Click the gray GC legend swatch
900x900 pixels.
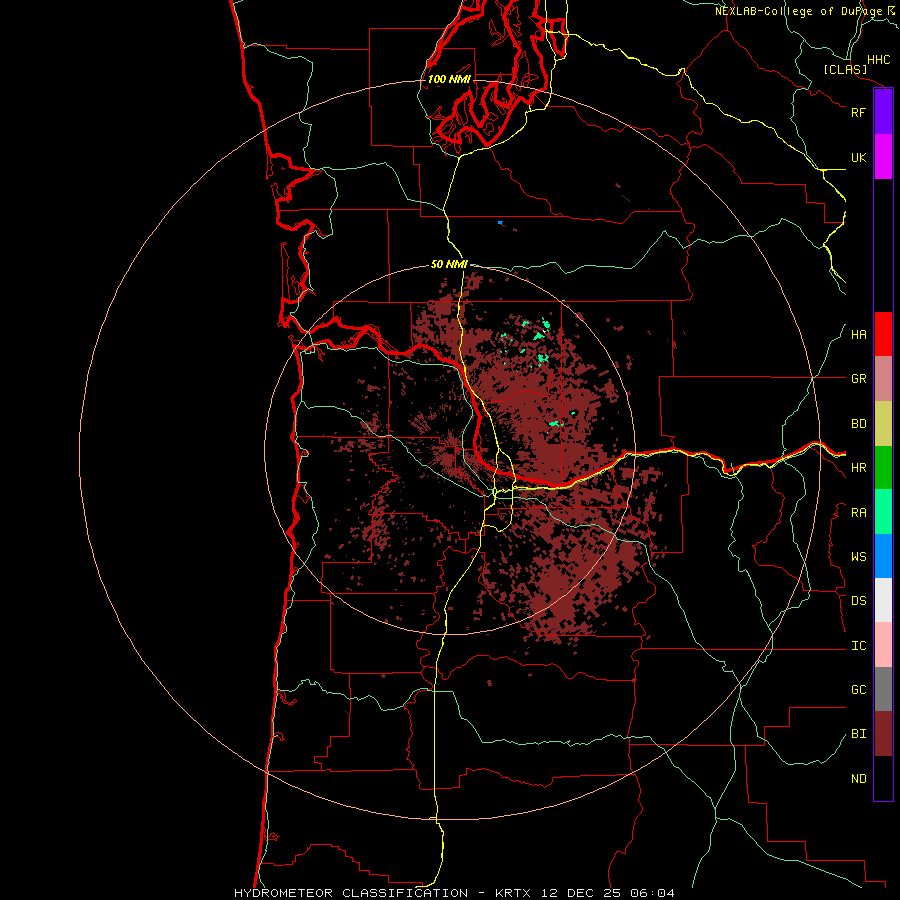coord(883,689)
